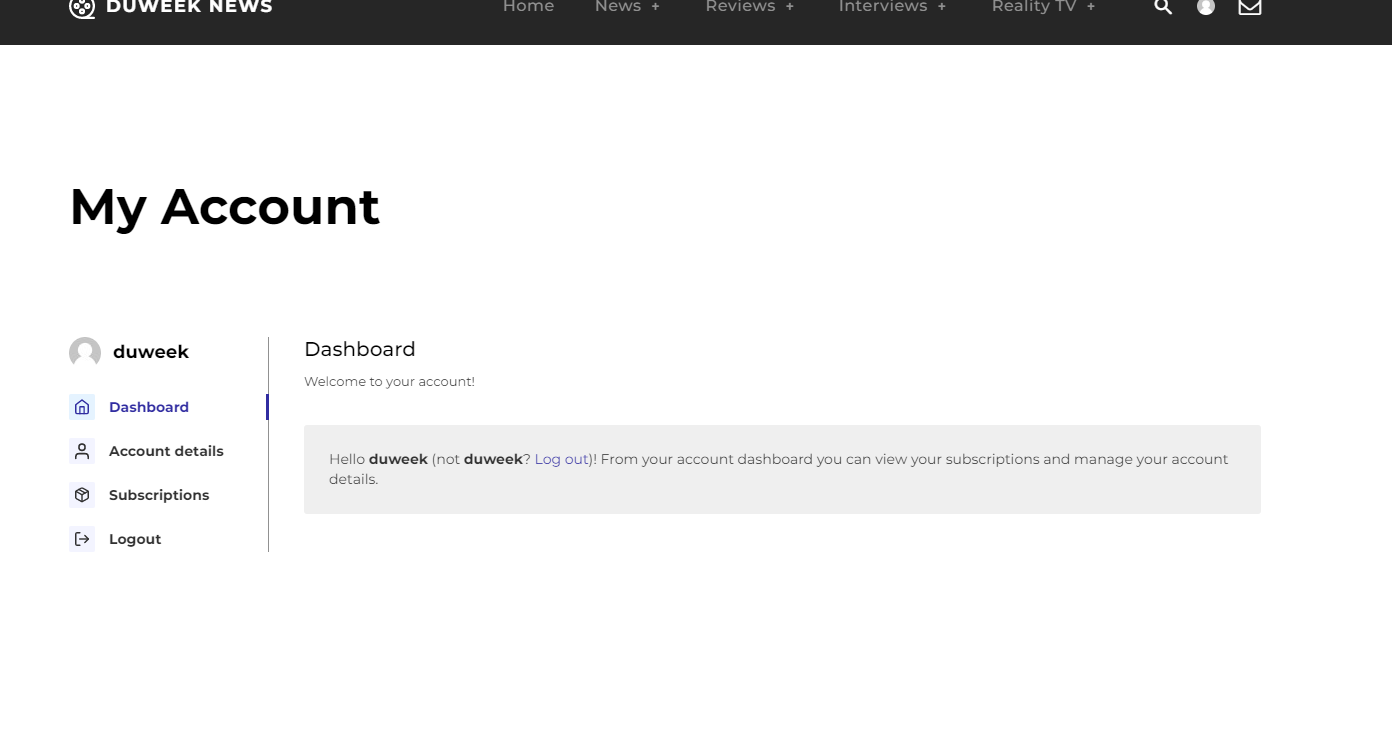Click the 'Welcome to your account!' text
The image size is (1392, 746).
tap(389, 381)
